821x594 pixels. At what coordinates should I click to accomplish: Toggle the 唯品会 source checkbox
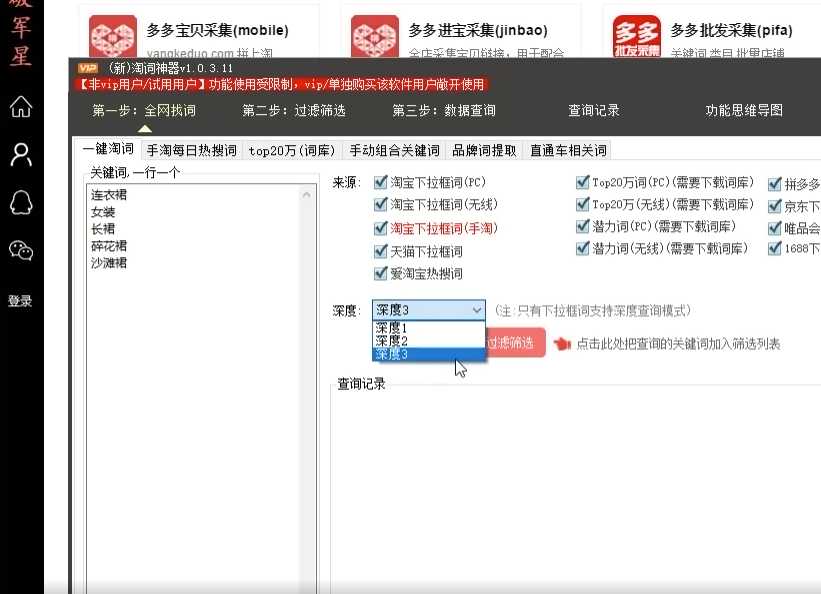pyautogui.click(x=774, y=228)
